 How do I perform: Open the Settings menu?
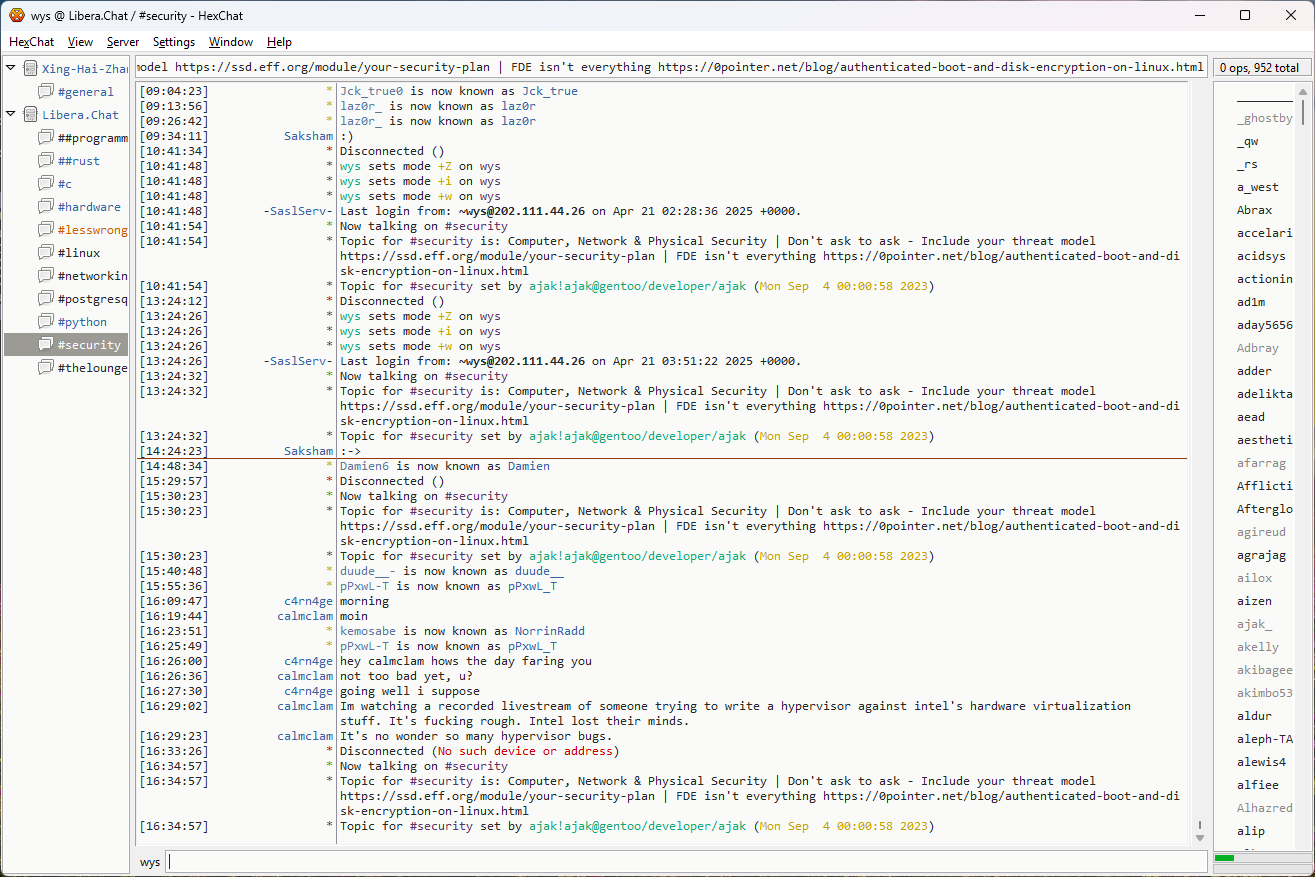(x=174, y=42)
